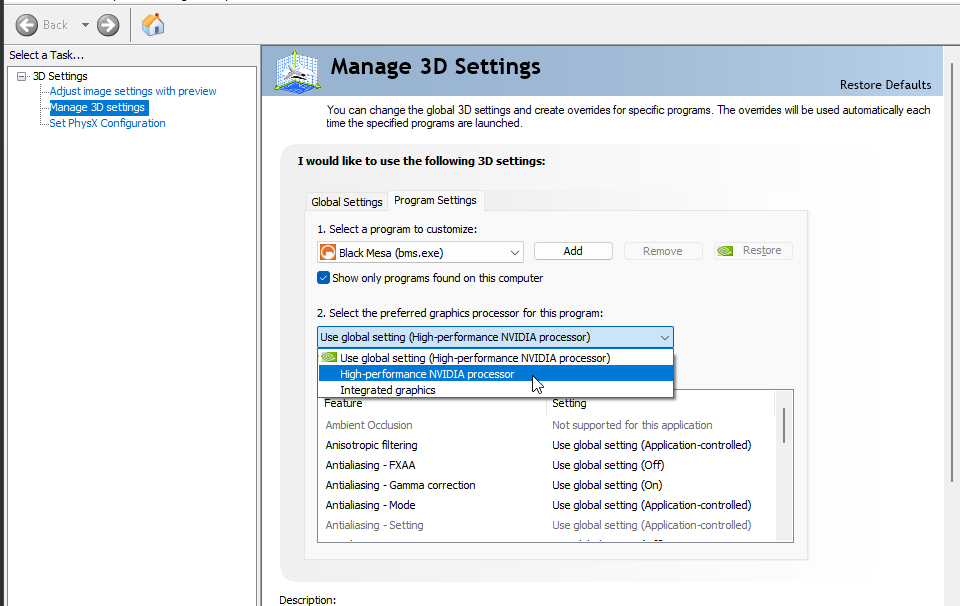Viewport: 960px width, 606px height.
Task: Click the Remove button
Action: pos(662,251)
